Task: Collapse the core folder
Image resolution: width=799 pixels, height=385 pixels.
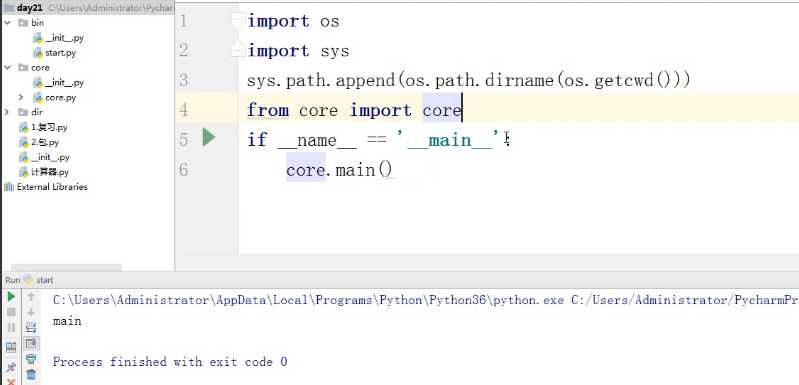Action: pos(7,67)
